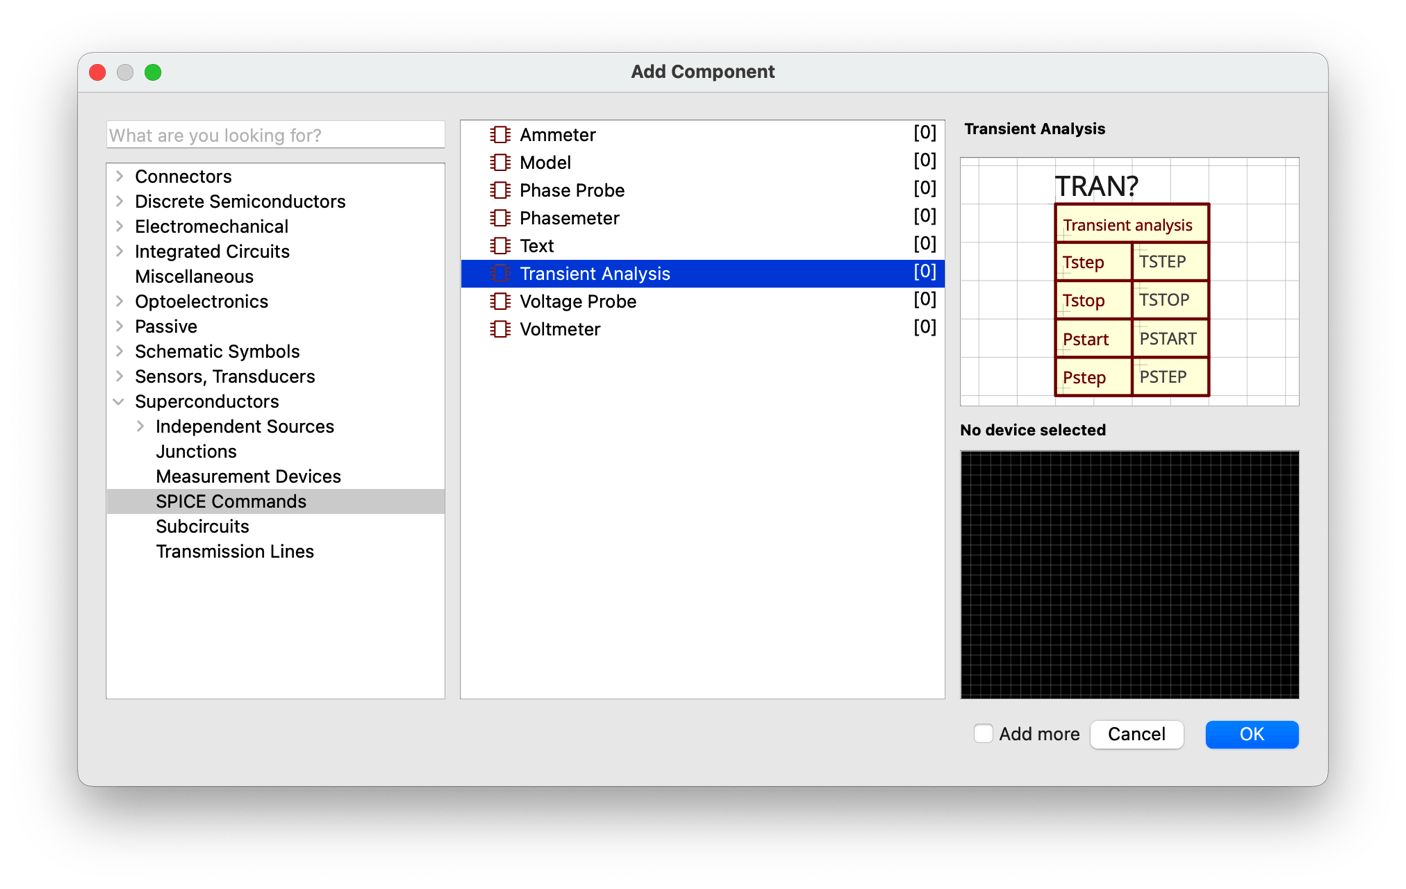Expand the Integrated Circuits category
This screenshot has height=889, width=1406.
click(120, 251)
